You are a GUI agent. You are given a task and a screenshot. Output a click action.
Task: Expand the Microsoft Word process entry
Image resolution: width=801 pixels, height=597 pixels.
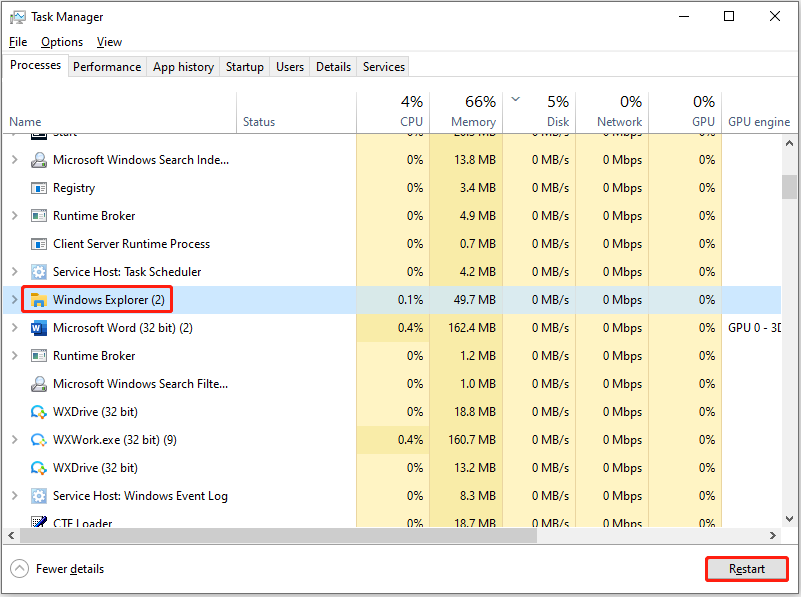[x=16, y=327]
